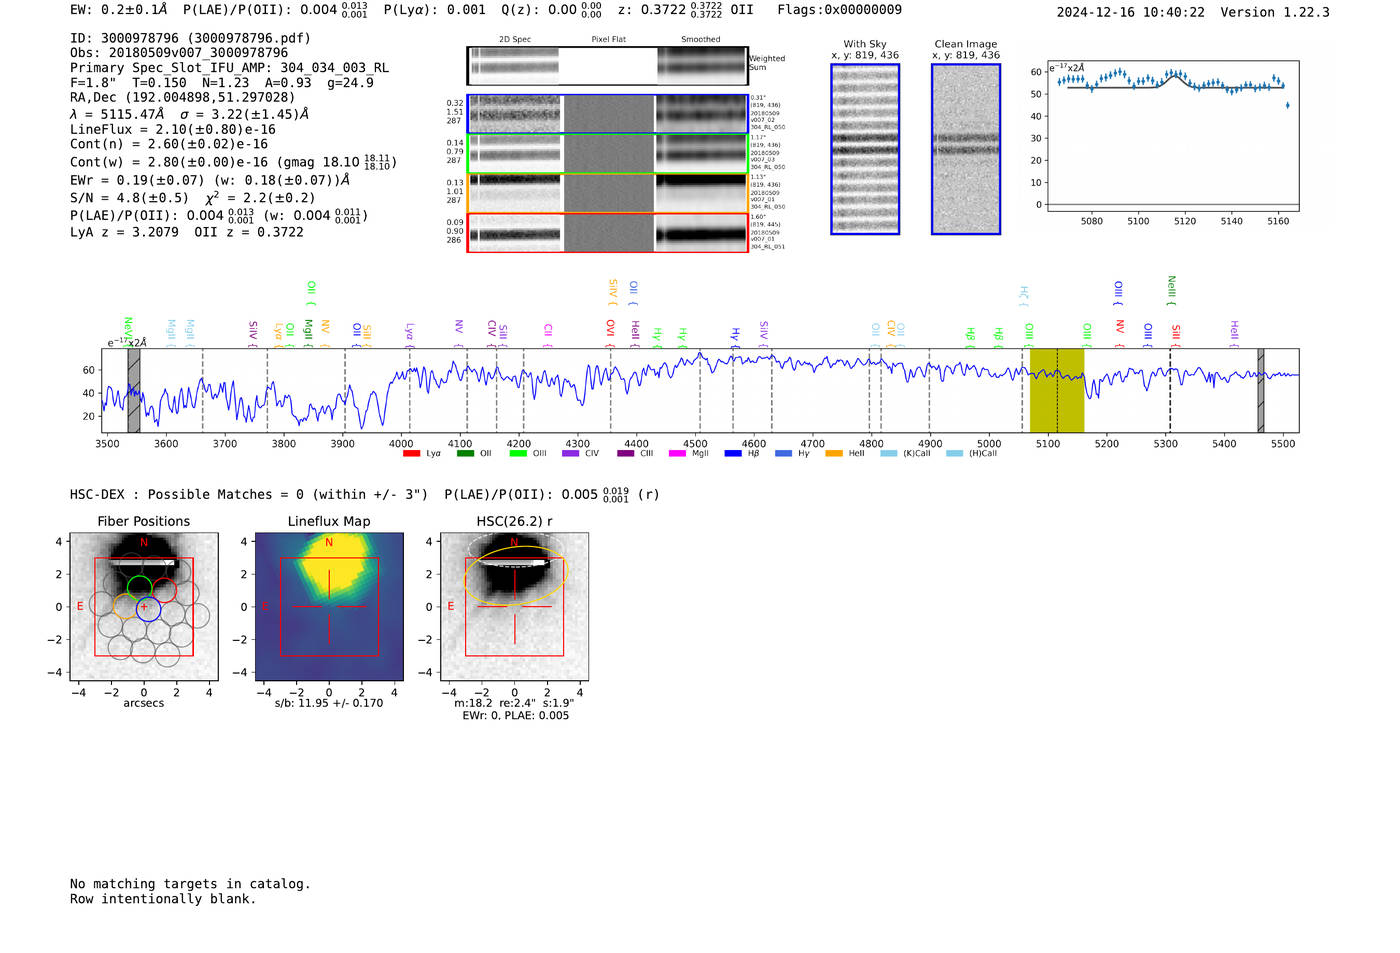Click the dark green OII legend swatch
The image size is (1400, 953).
tap(465, 454)
